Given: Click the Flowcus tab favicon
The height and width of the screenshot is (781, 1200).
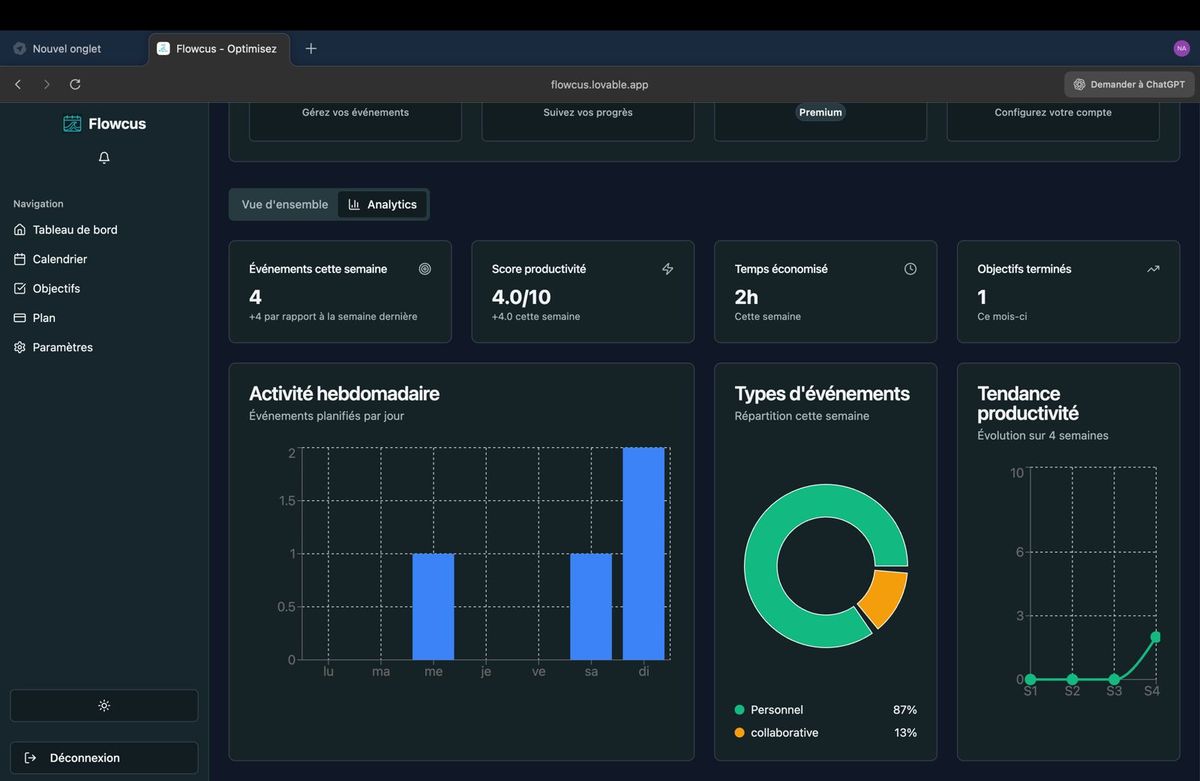Looking at the screenshot, I should coord(163,48).
